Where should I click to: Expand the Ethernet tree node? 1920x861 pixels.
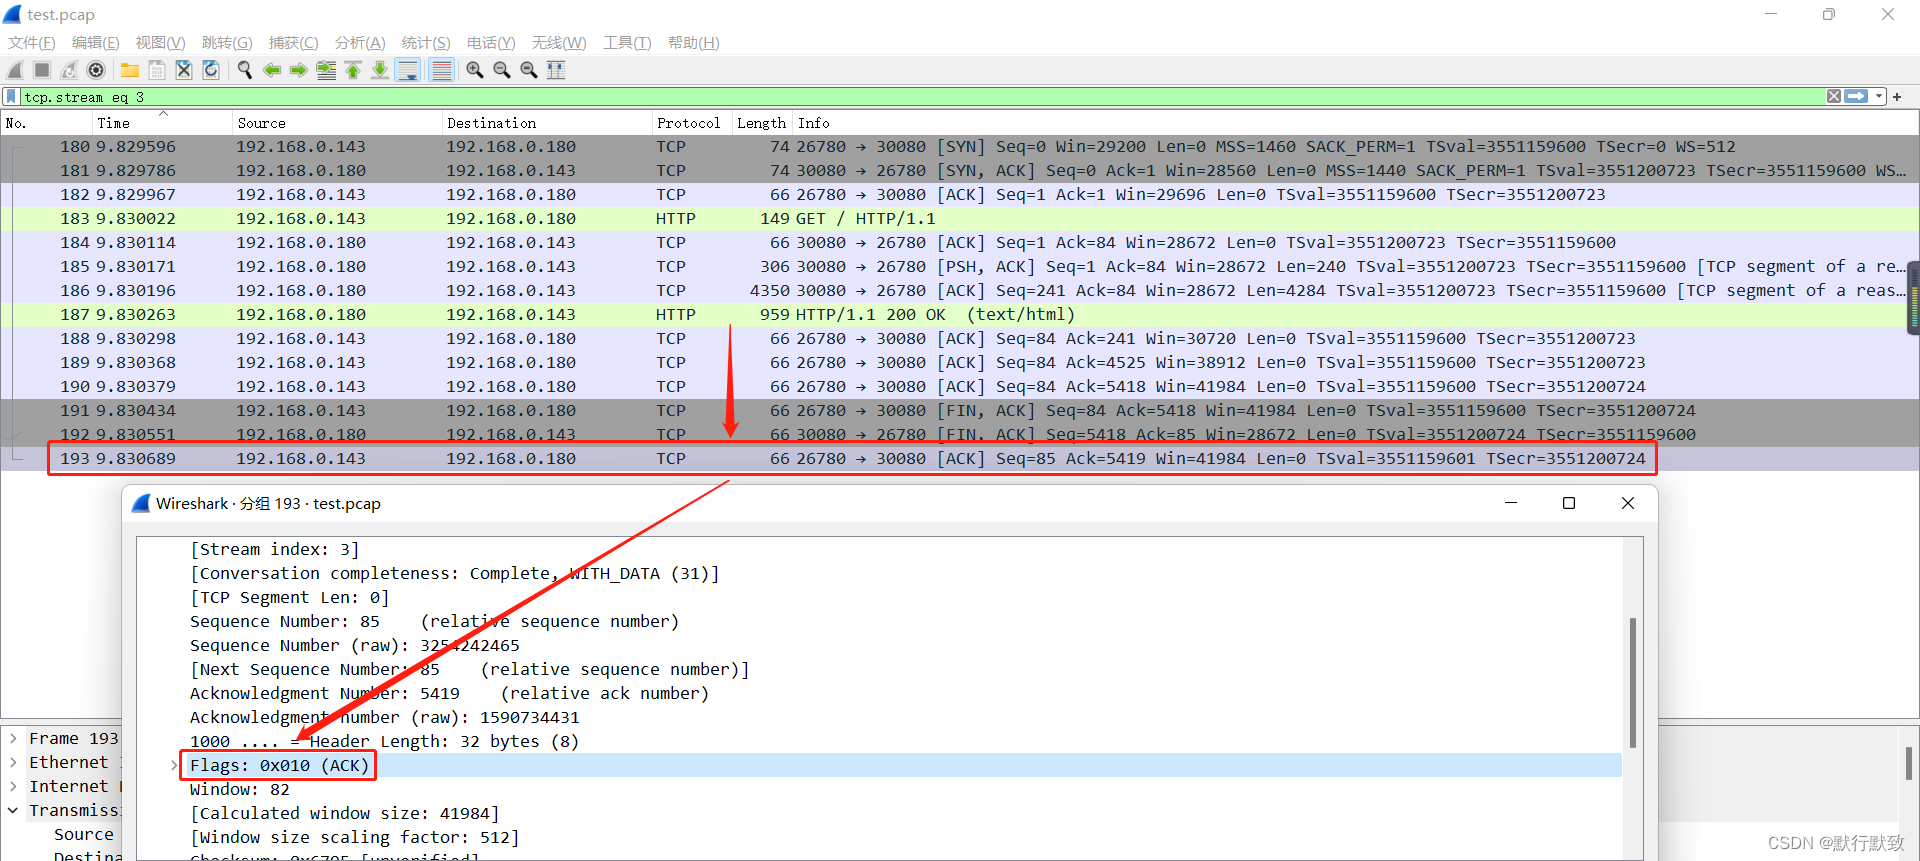click(x=13, y=763)
